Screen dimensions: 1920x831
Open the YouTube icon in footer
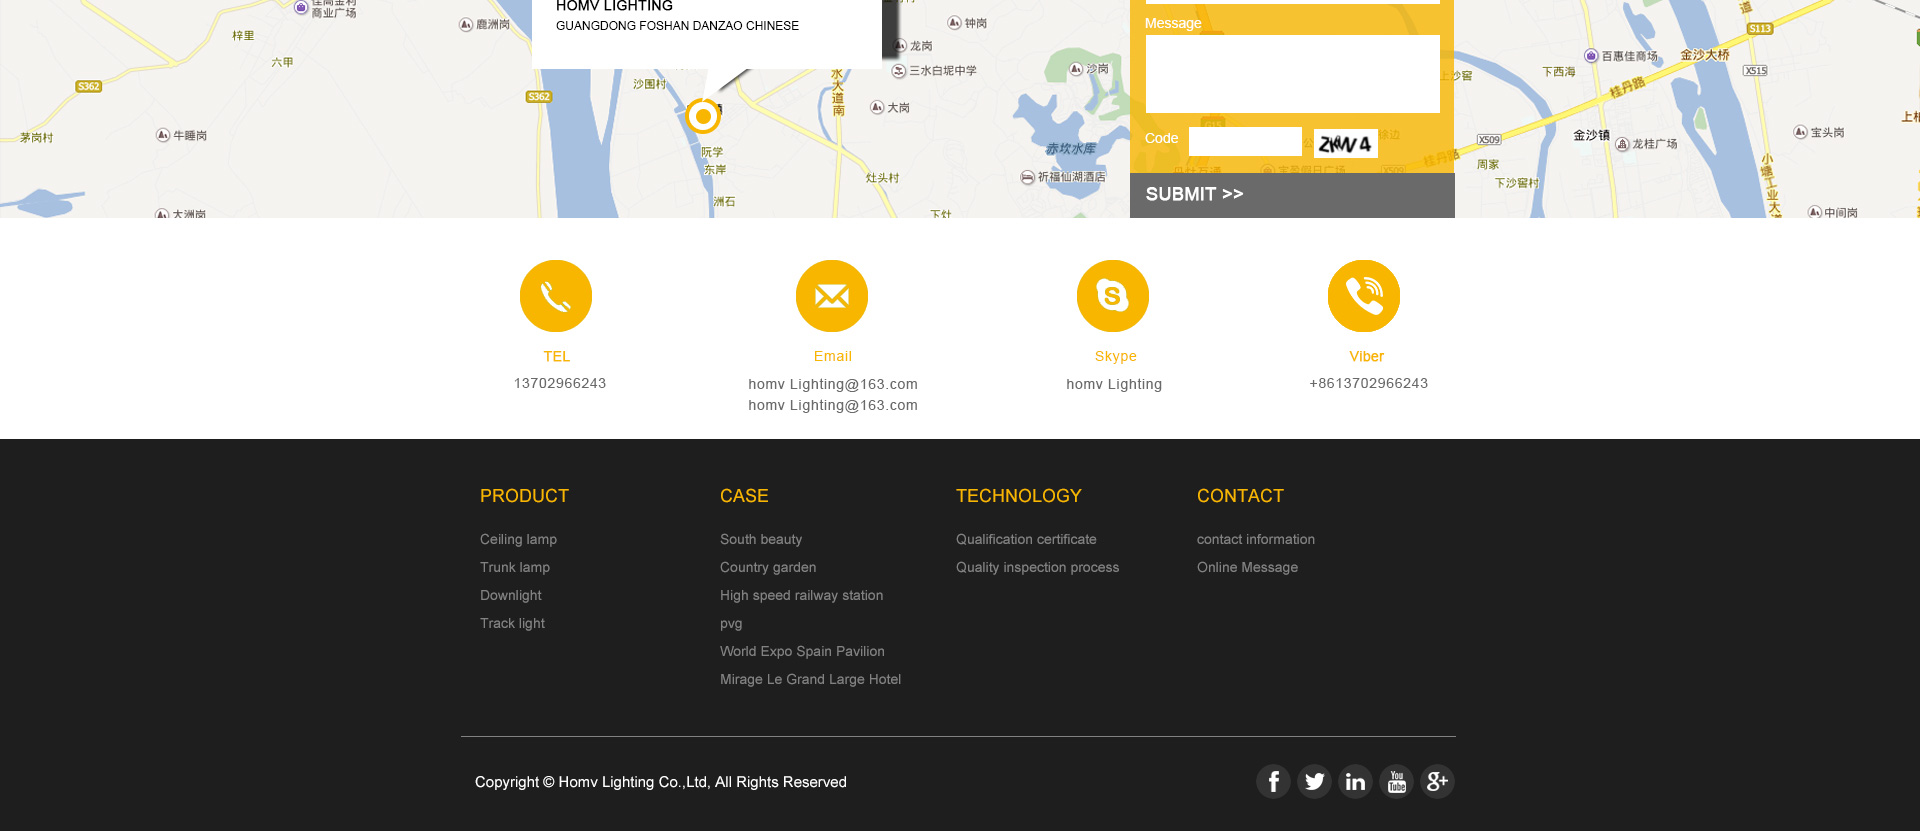(x=1396, y=781)
